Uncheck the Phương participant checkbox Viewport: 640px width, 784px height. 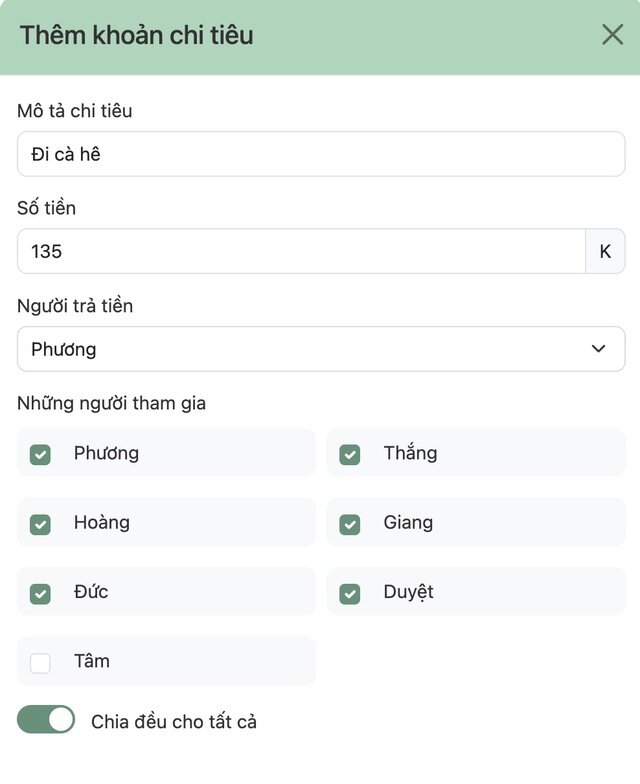pyautogui.click(x=40, y=454)
